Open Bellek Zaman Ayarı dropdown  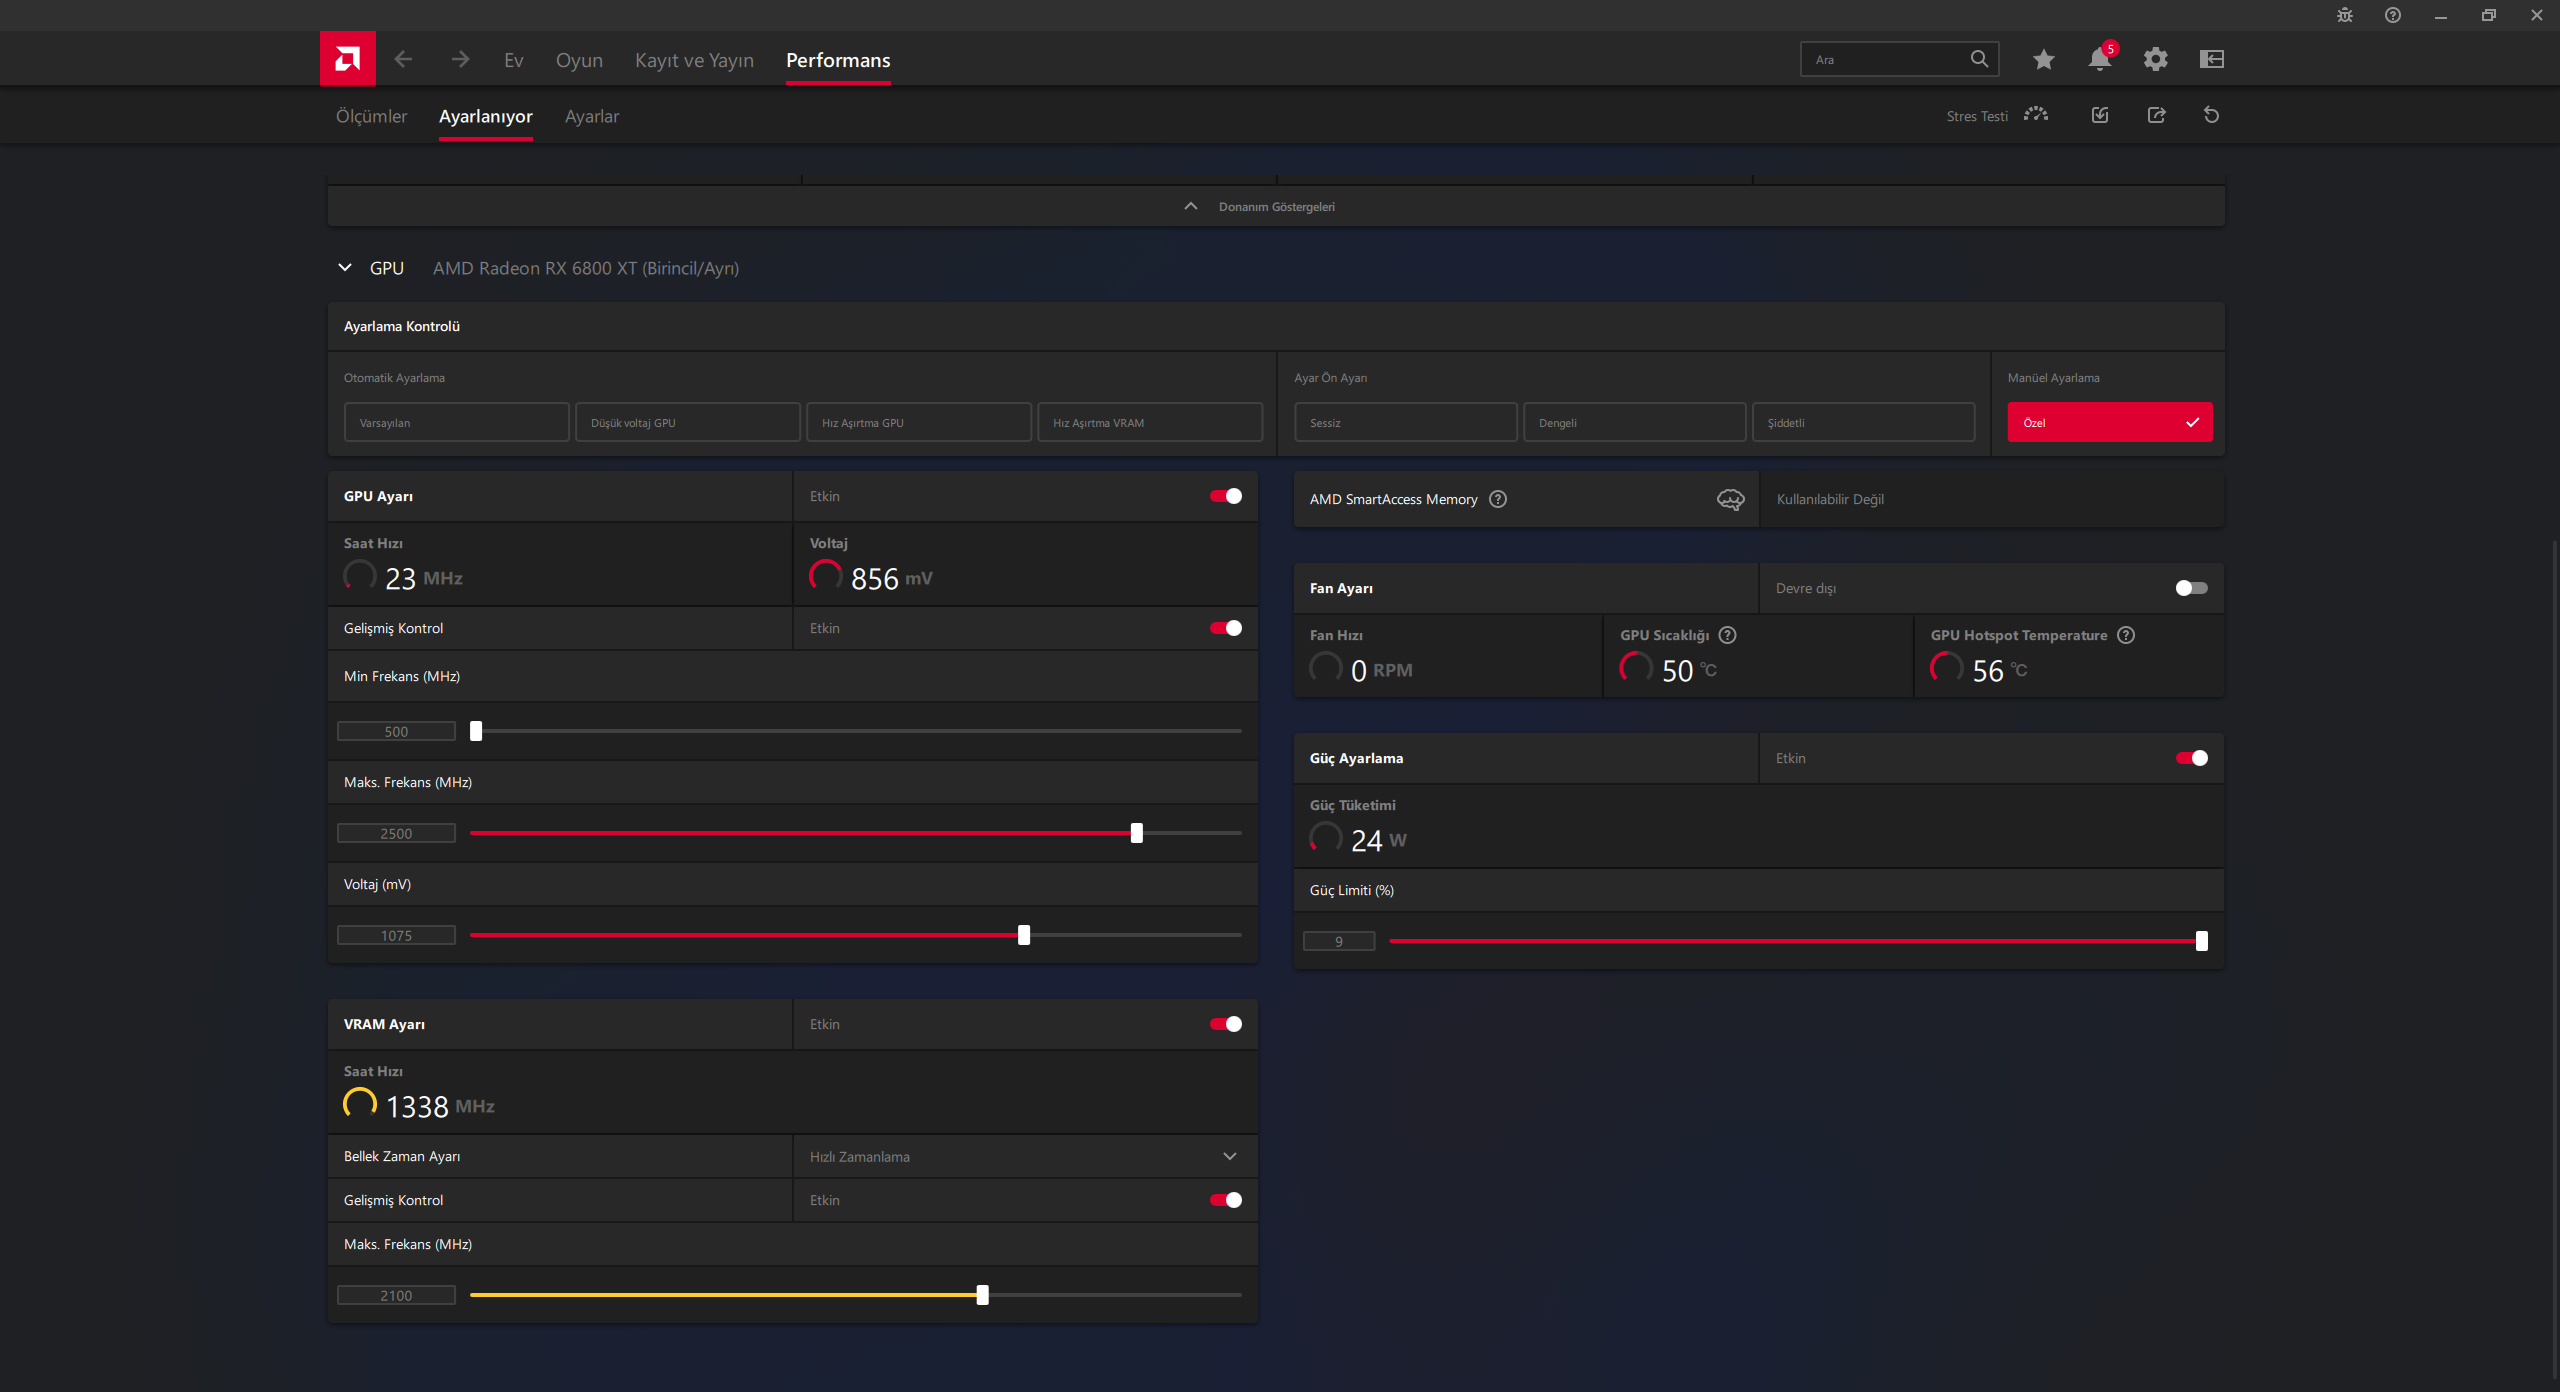[1026, 1156]
